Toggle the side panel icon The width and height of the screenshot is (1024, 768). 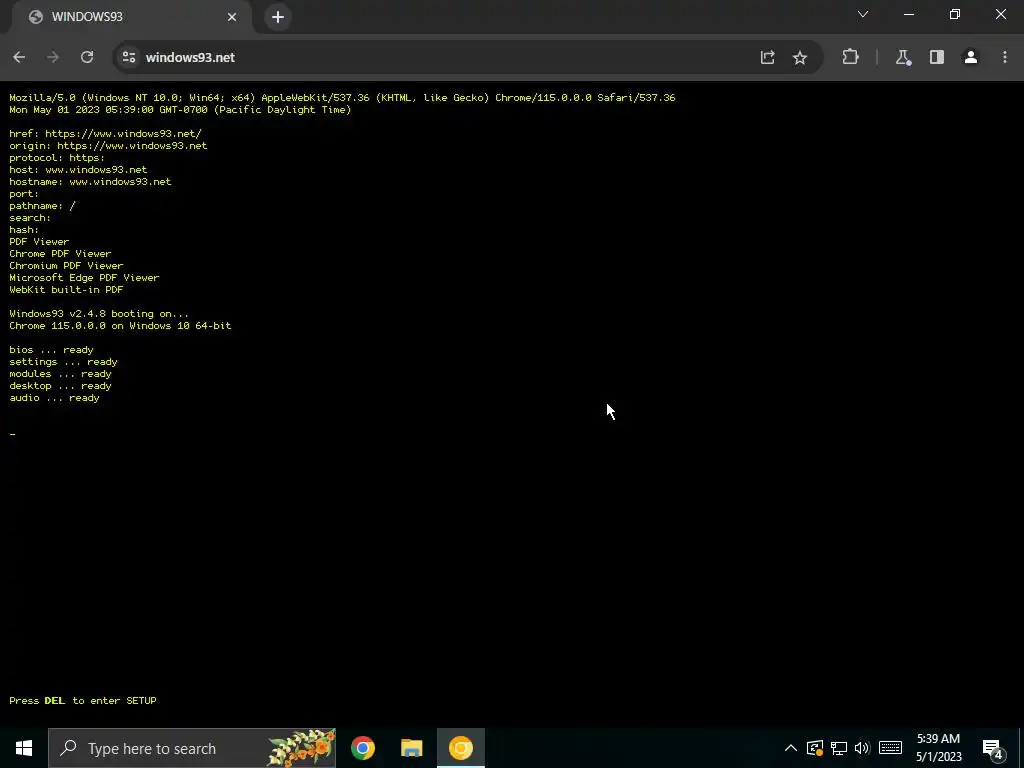click(937, 57)
